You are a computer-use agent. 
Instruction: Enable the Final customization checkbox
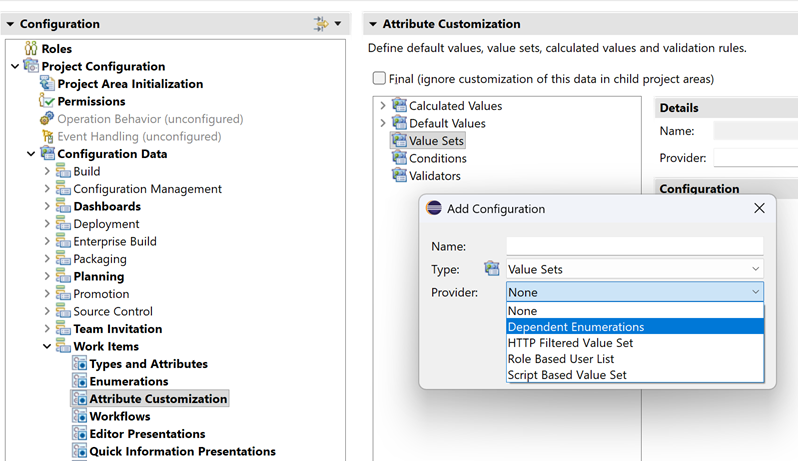[379, 78]
